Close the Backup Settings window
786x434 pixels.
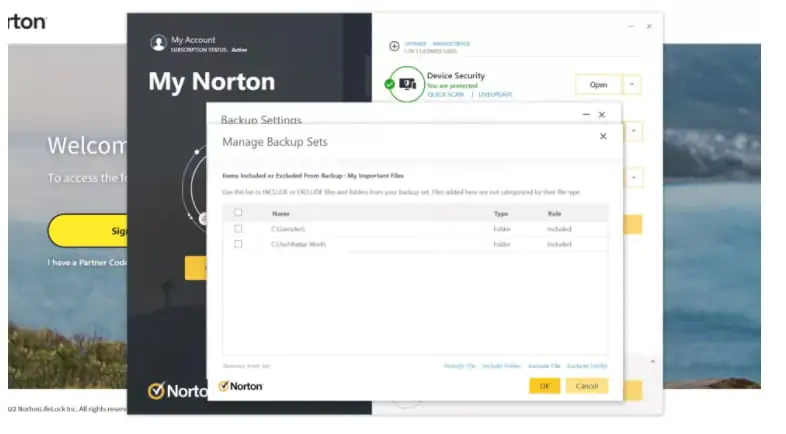click(x=602, y=115)
